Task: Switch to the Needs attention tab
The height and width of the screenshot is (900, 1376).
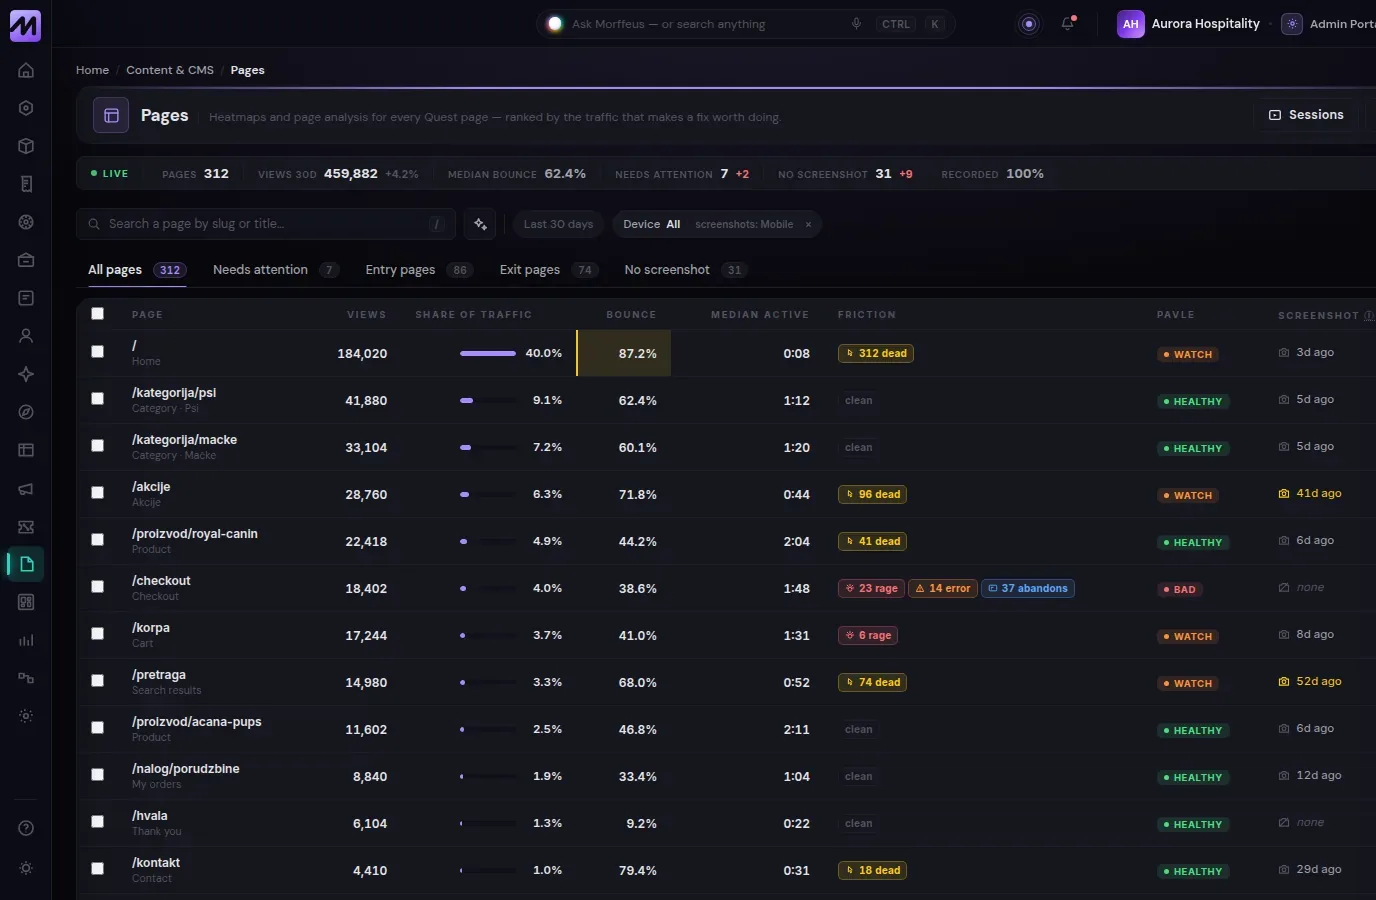Action: tap(276, 270)
